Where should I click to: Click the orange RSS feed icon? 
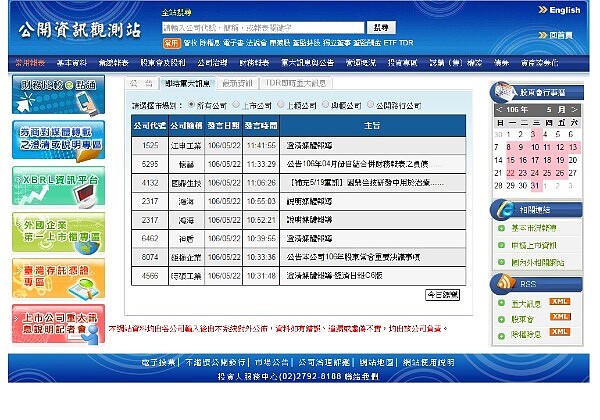pyautogui.click(x=505, y=283)
